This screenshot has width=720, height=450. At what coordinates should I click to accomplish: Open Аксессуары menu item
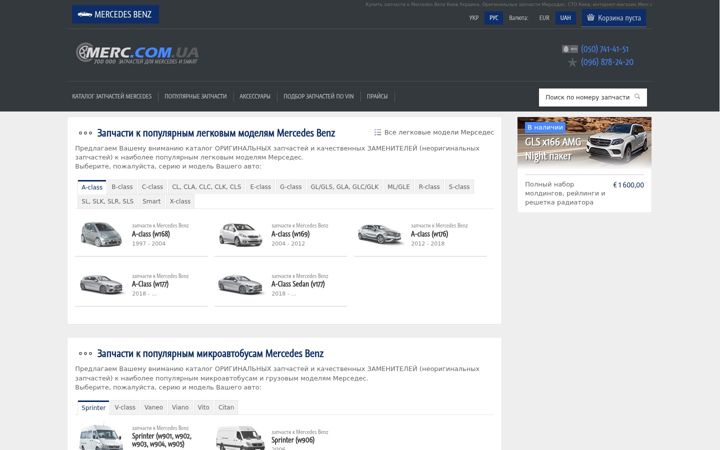[x=255, y=96]
